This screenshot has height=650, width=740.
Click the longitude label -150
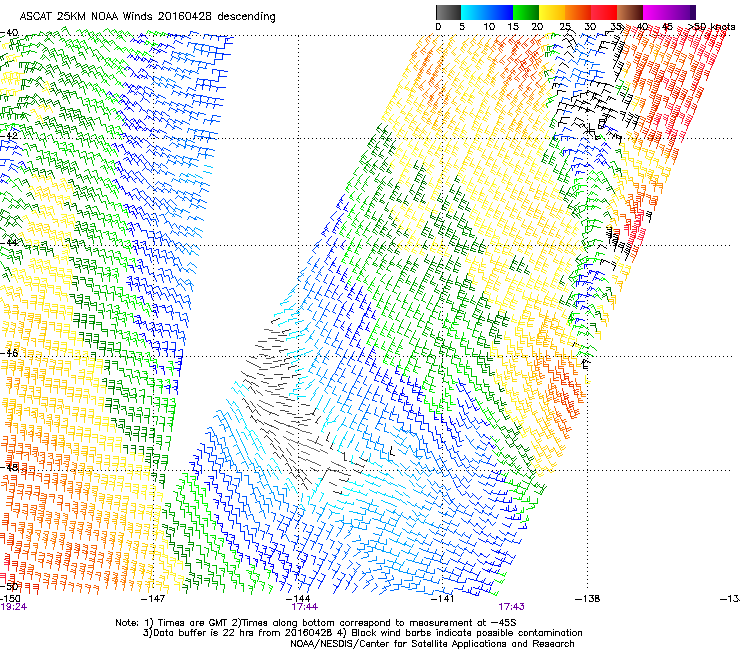point(10,599)
